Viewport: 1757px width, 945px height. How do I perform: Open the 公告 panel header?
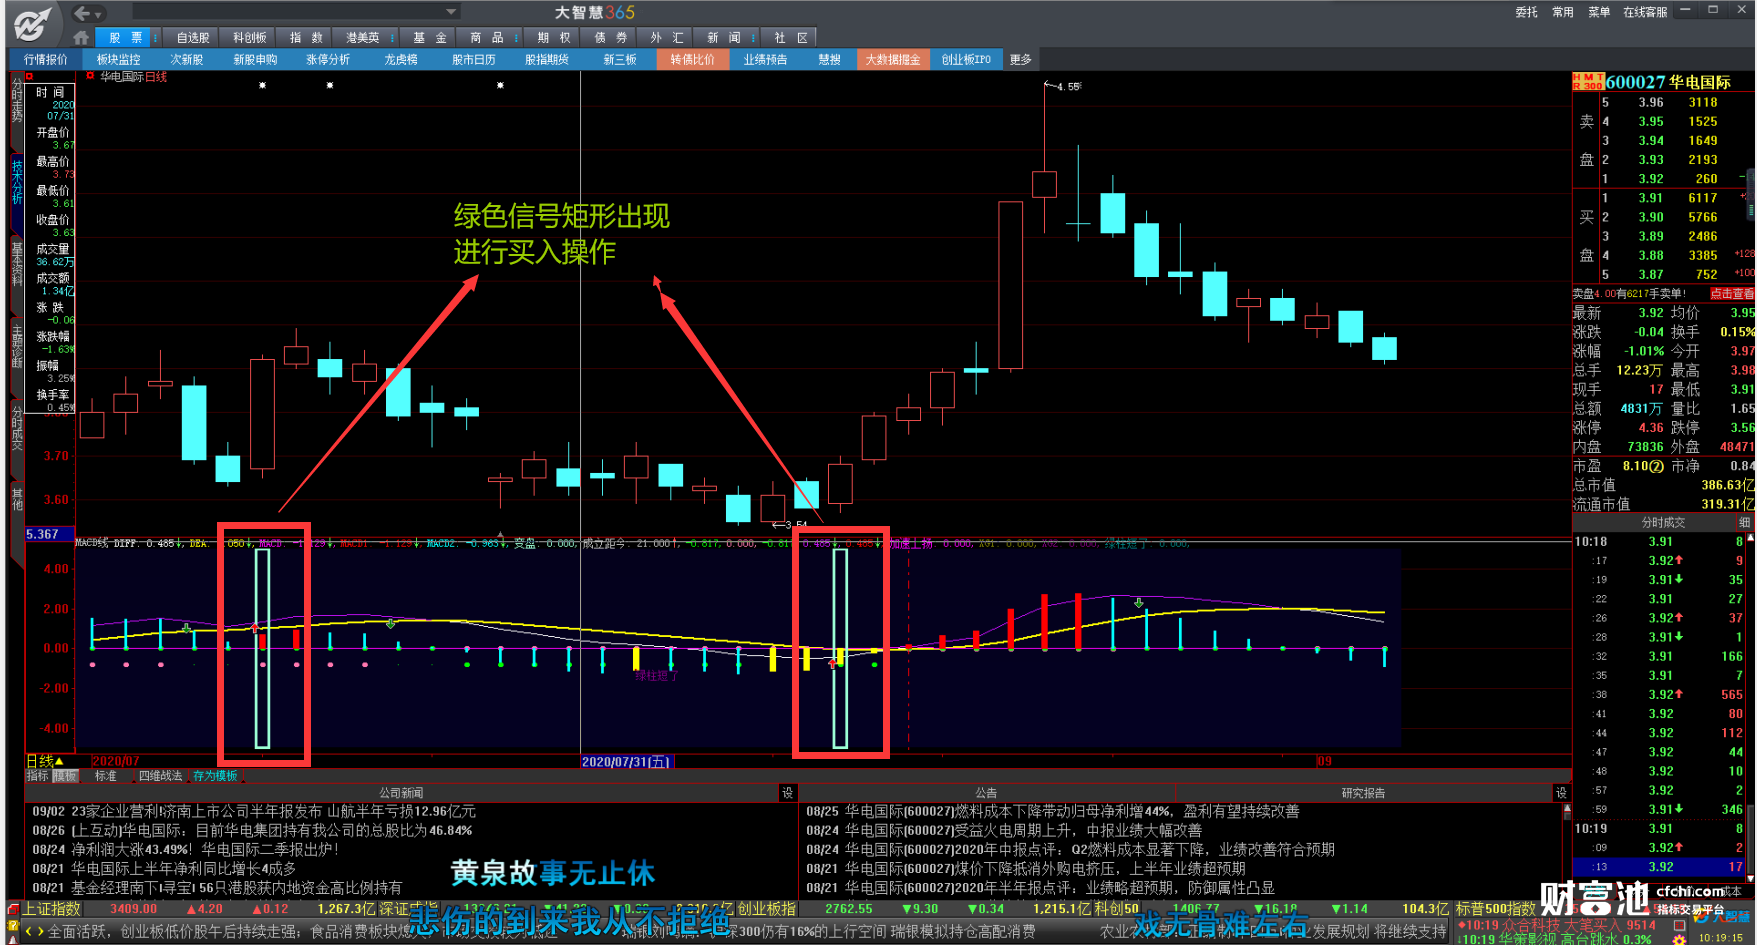tap(986, 792)
